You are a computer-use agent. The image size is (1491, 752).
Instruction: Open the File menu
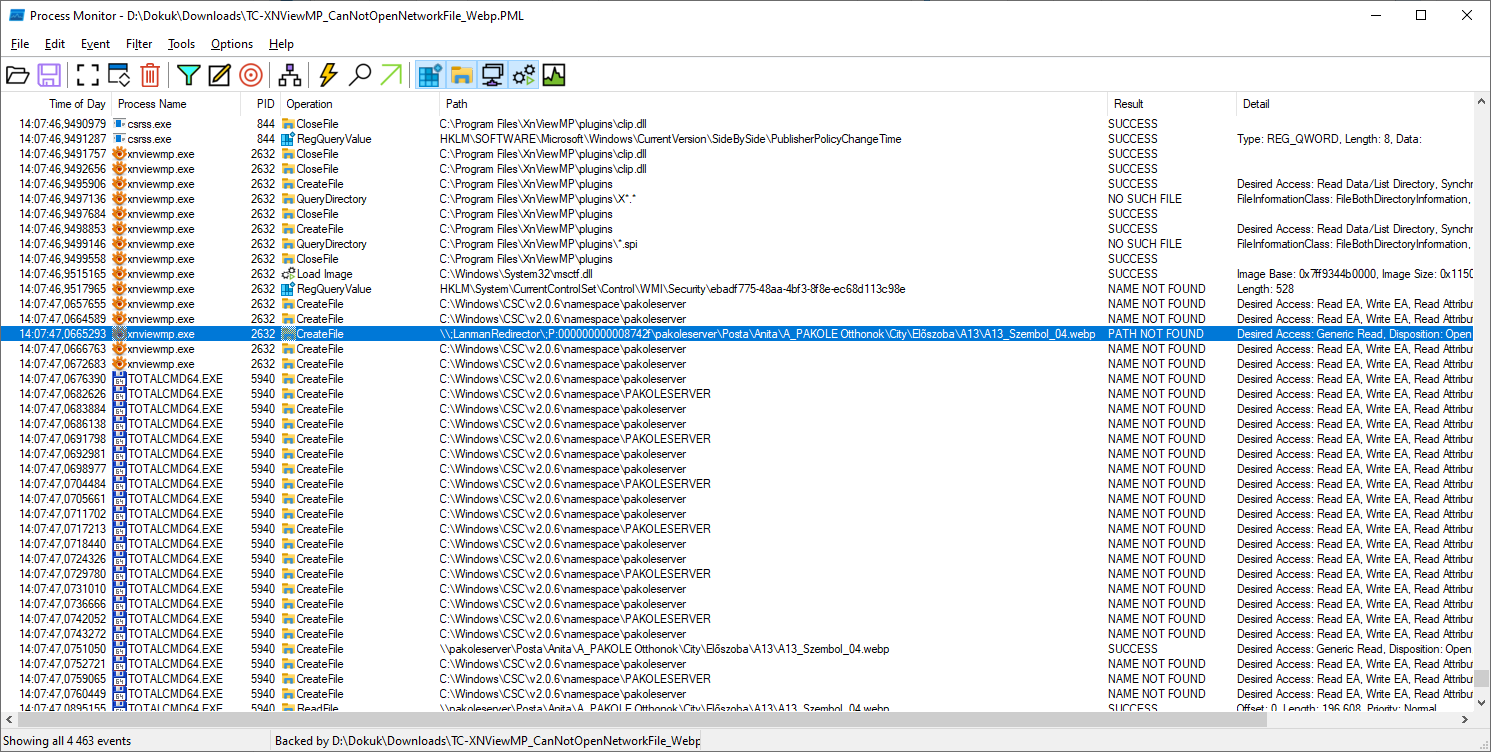coord(20,44)
